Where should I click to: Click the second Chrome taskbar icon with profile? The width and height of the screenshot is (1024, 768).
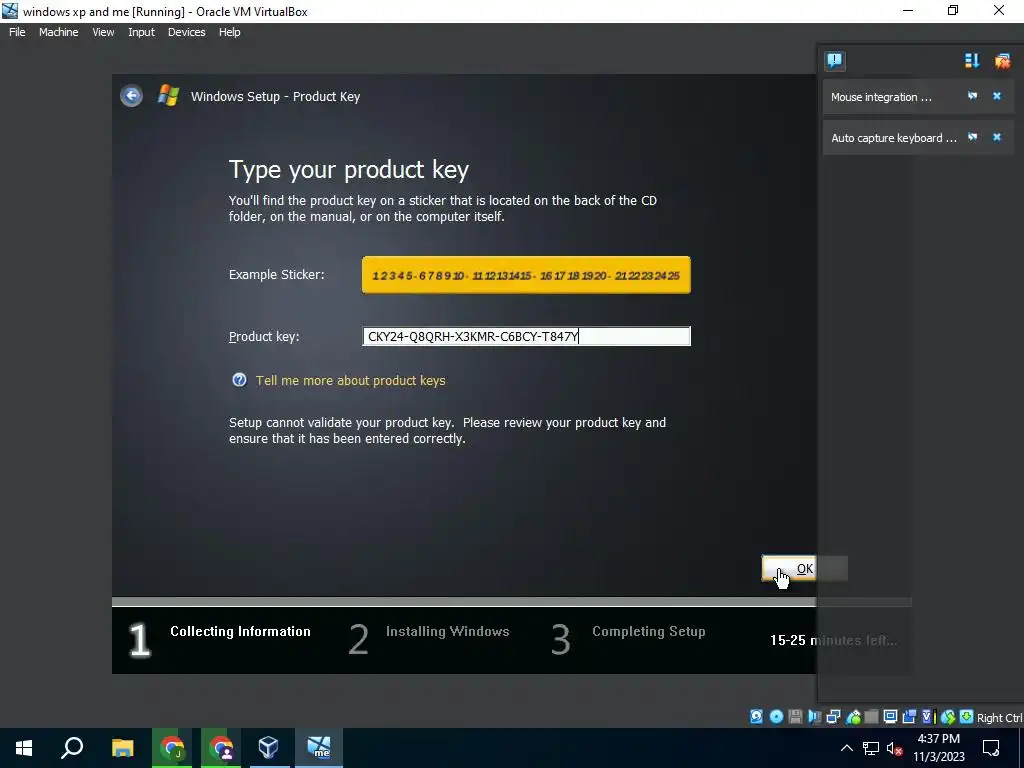tap(221, 748)
